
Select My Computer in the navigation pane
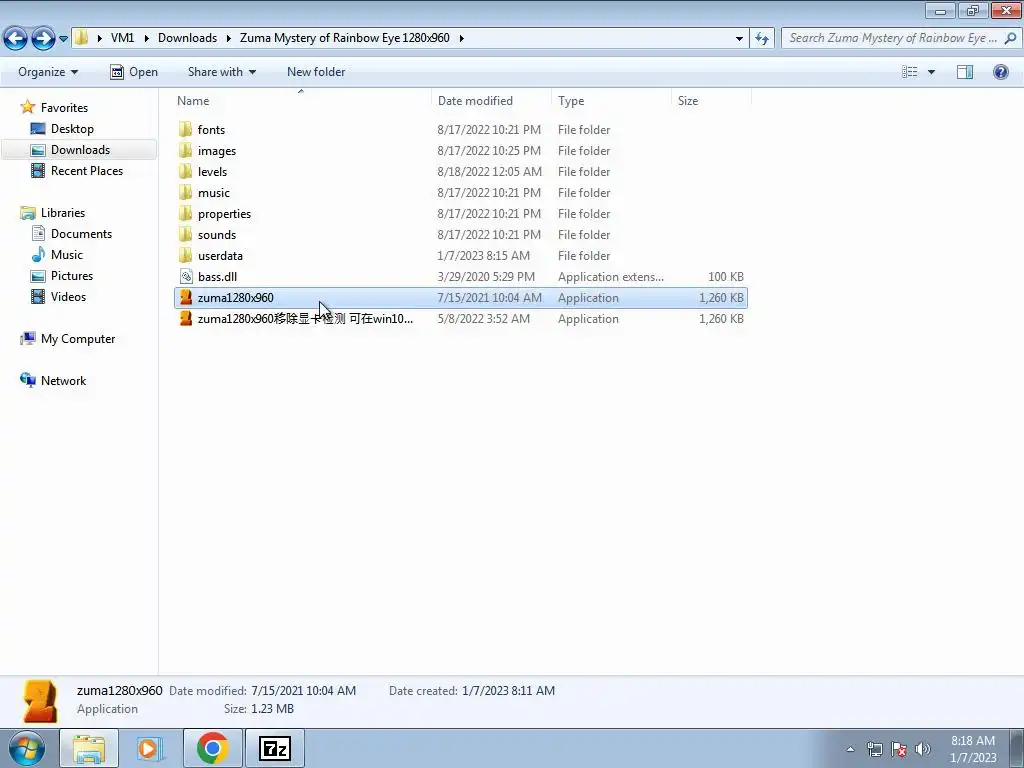(x=78, y=339)
